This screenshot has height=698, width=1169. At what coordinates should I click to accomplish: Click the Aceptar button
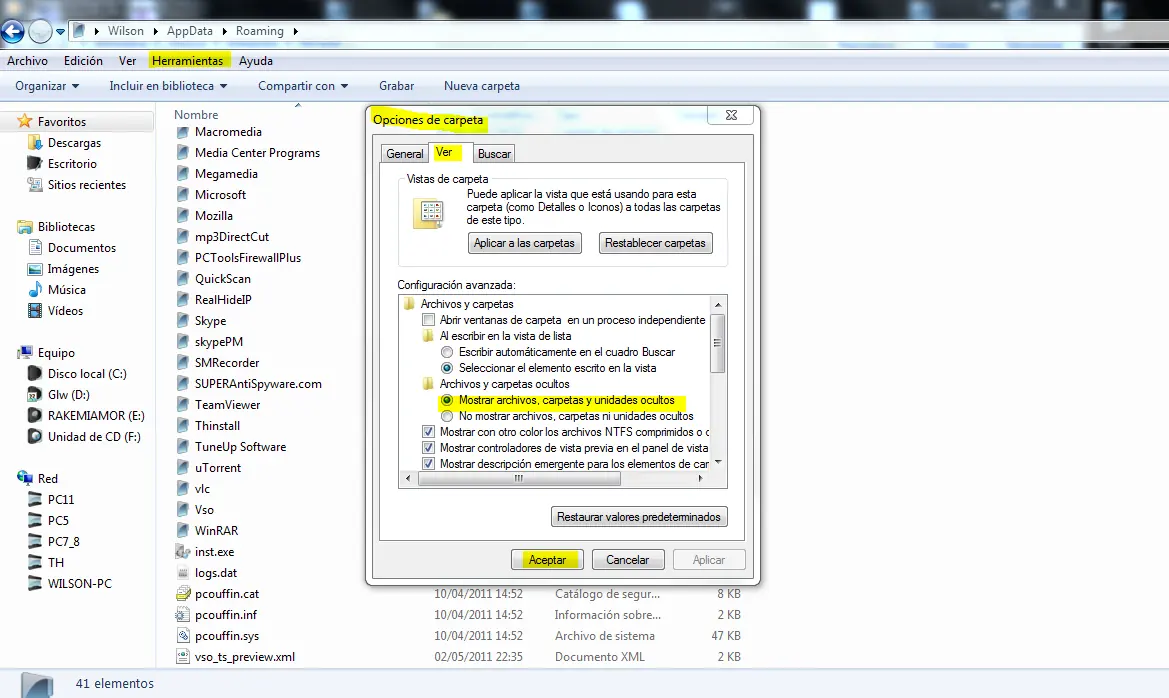pyautogui.click(x=547, y=560)
